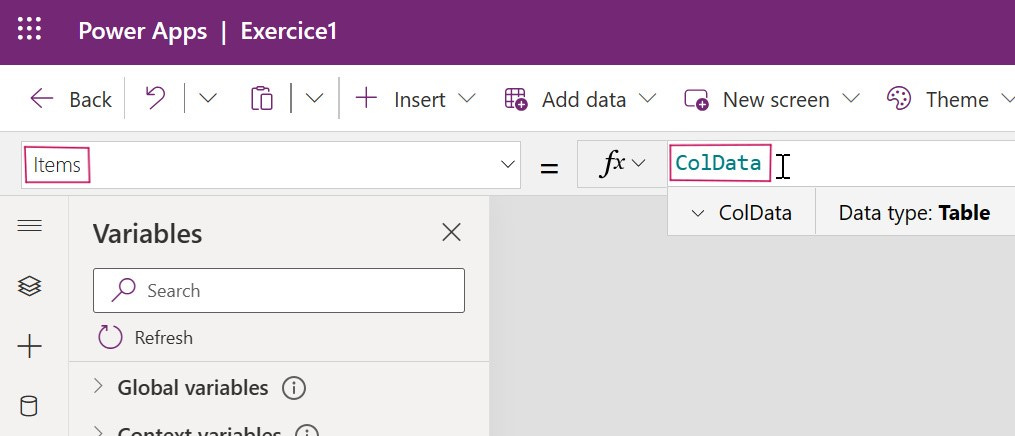Screen dimensions: 1015x436
Task: Go back with the Back arrow
Action: click(x=71, y=100)
